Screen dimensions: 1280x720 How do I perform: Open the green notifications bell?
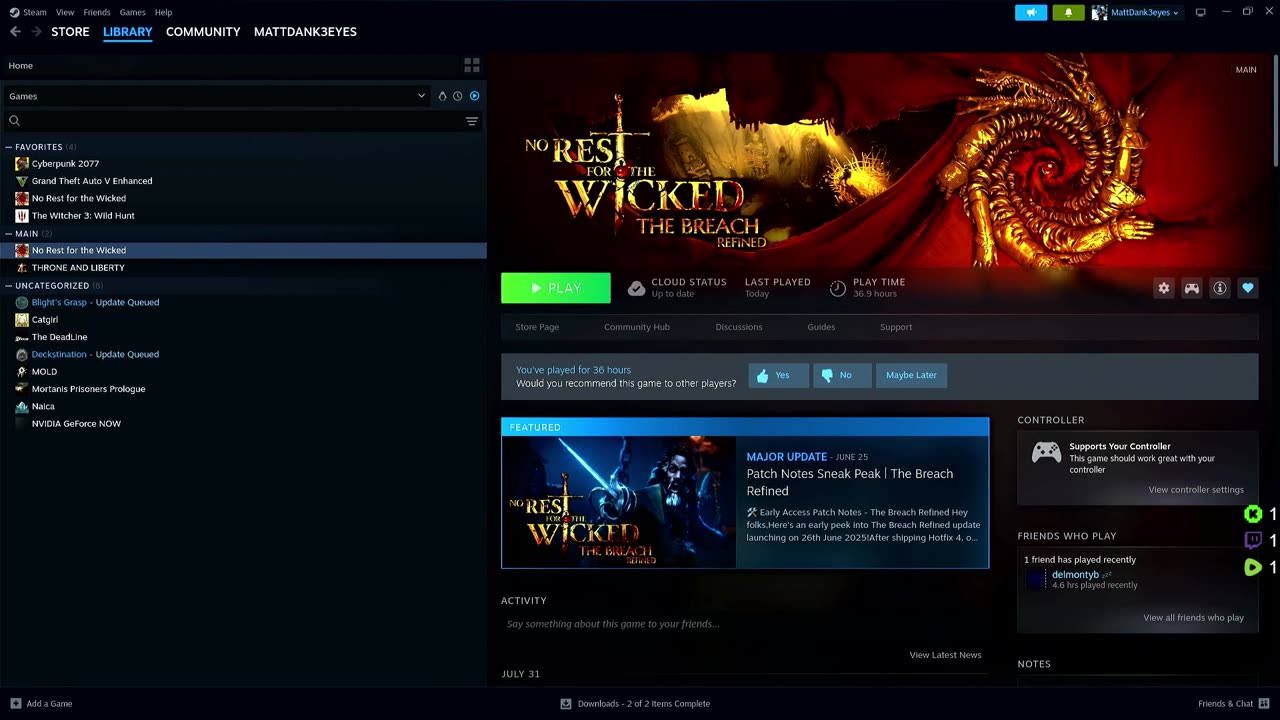(1068, 12)
